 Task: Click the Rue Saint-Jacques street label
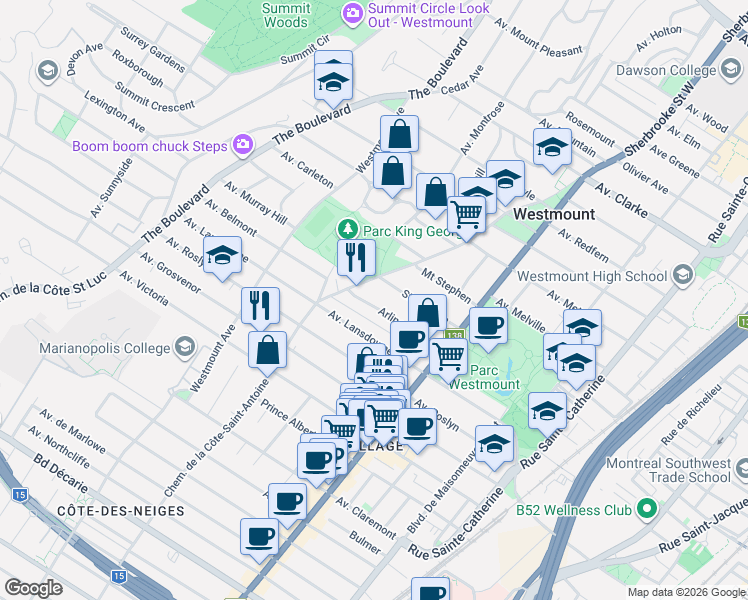(703, 525)
